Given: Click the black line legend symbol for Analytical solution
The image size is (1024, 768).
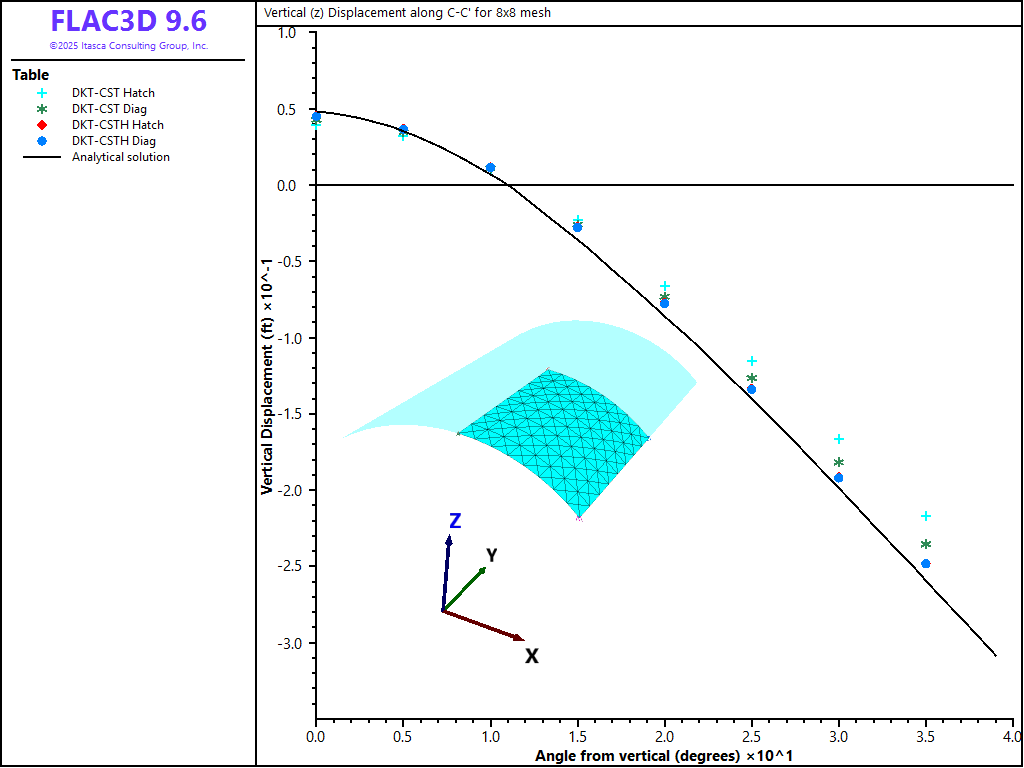Looking at the screenshot, I should [42, 157].
